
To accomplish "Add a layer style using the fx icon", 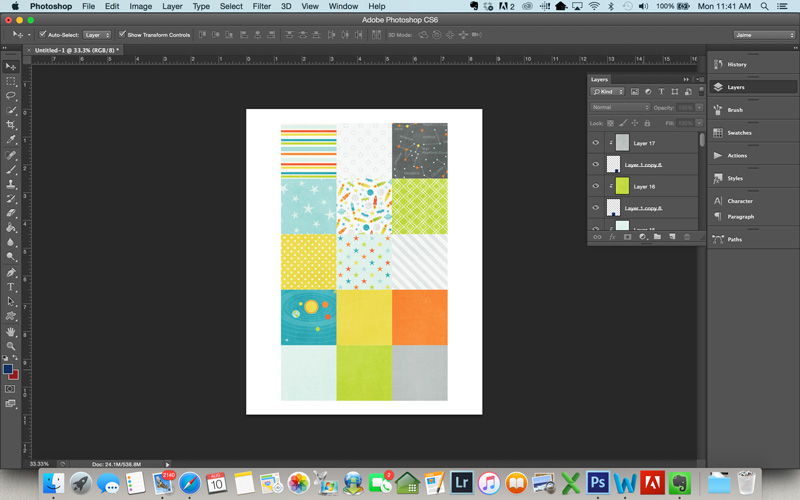I will (x=612, y=237).
